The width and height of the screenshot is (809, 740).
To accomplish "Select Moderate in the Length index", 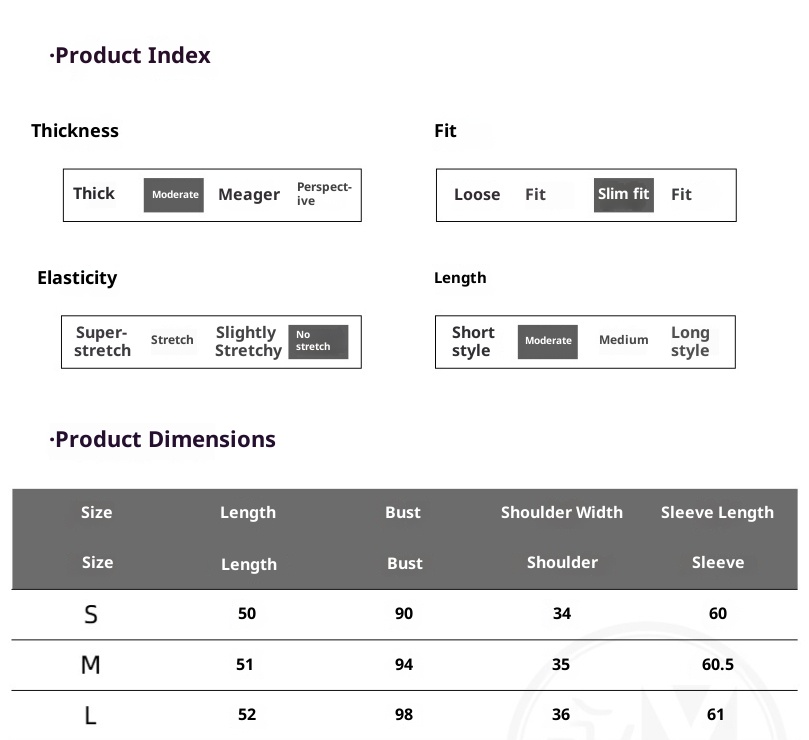I will tap(548, 341).
